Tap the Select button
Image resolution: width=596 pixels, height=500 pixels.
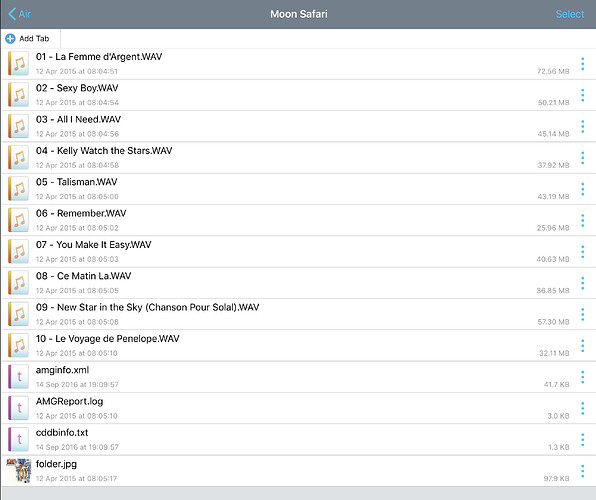[x=569, y=14]
